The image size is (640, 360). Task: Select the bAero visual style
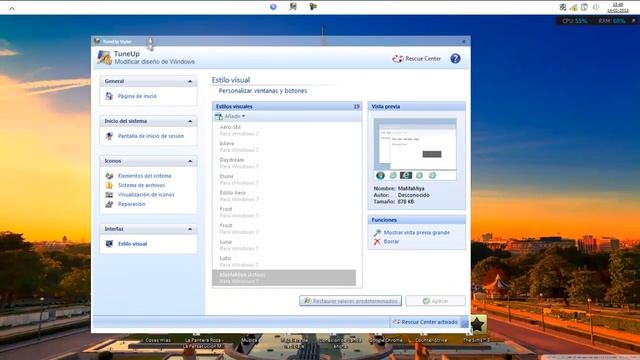(284, 147)
